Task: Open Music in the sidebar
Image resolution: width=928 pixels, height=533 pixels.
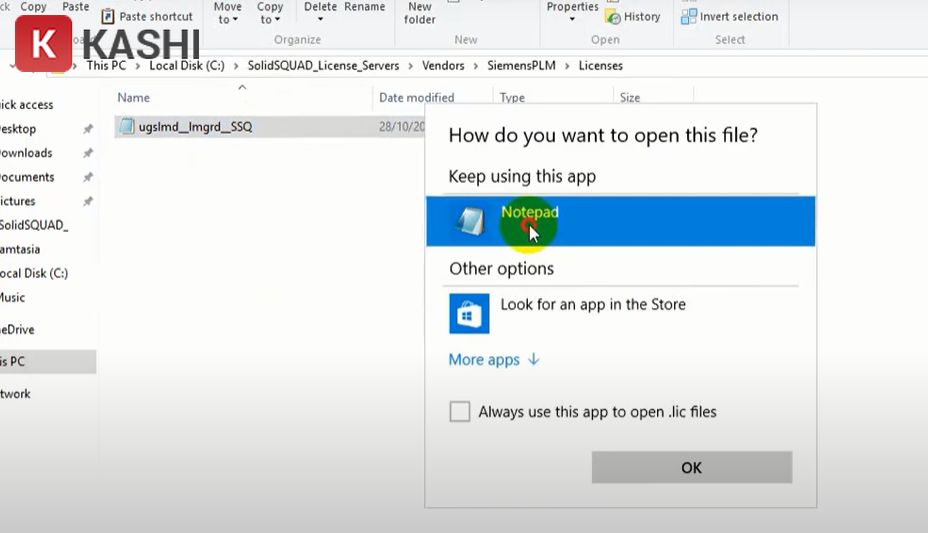Action: point(12,298)
